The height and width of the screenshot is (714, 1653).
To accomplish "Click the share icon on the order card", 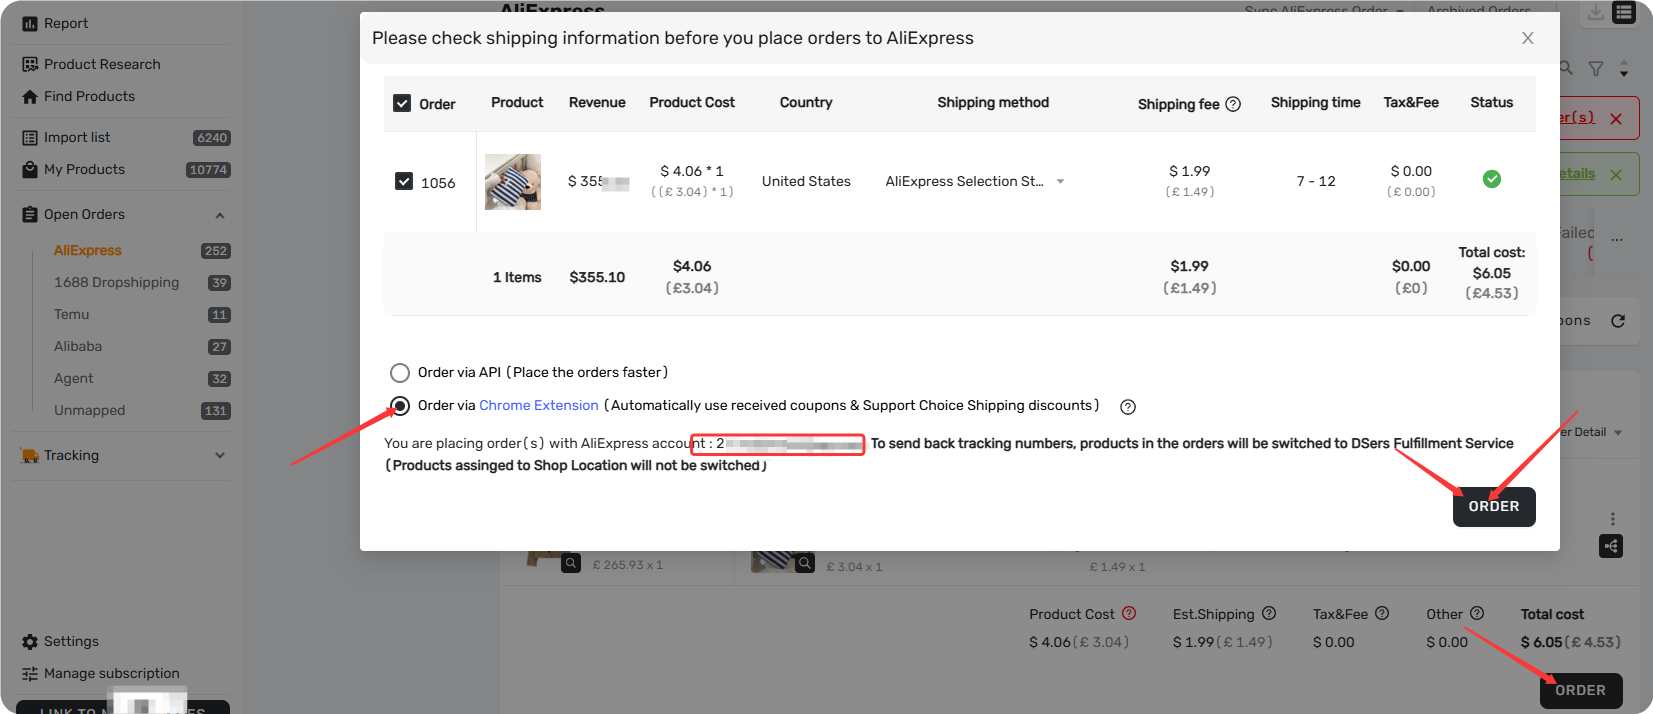I will click(x=1611, y=546).
